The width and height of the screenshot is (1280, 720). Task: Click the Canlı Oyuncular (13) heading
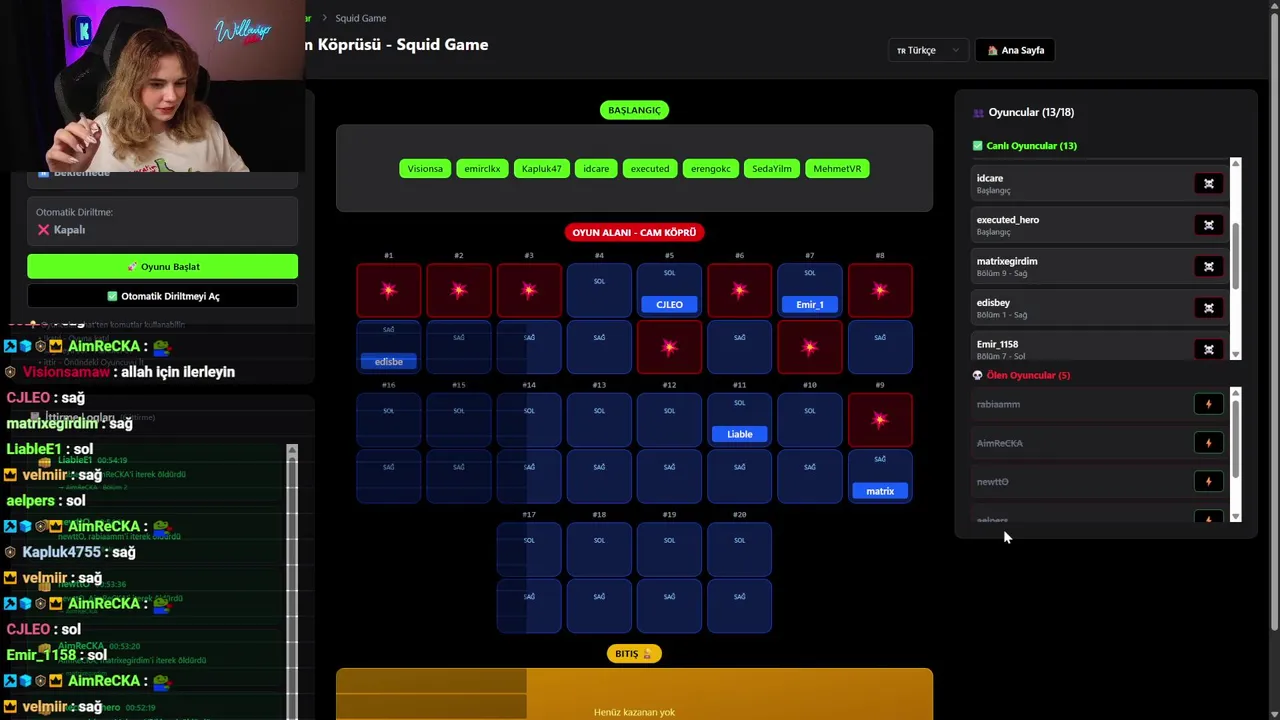click(x=1025, y=146)
